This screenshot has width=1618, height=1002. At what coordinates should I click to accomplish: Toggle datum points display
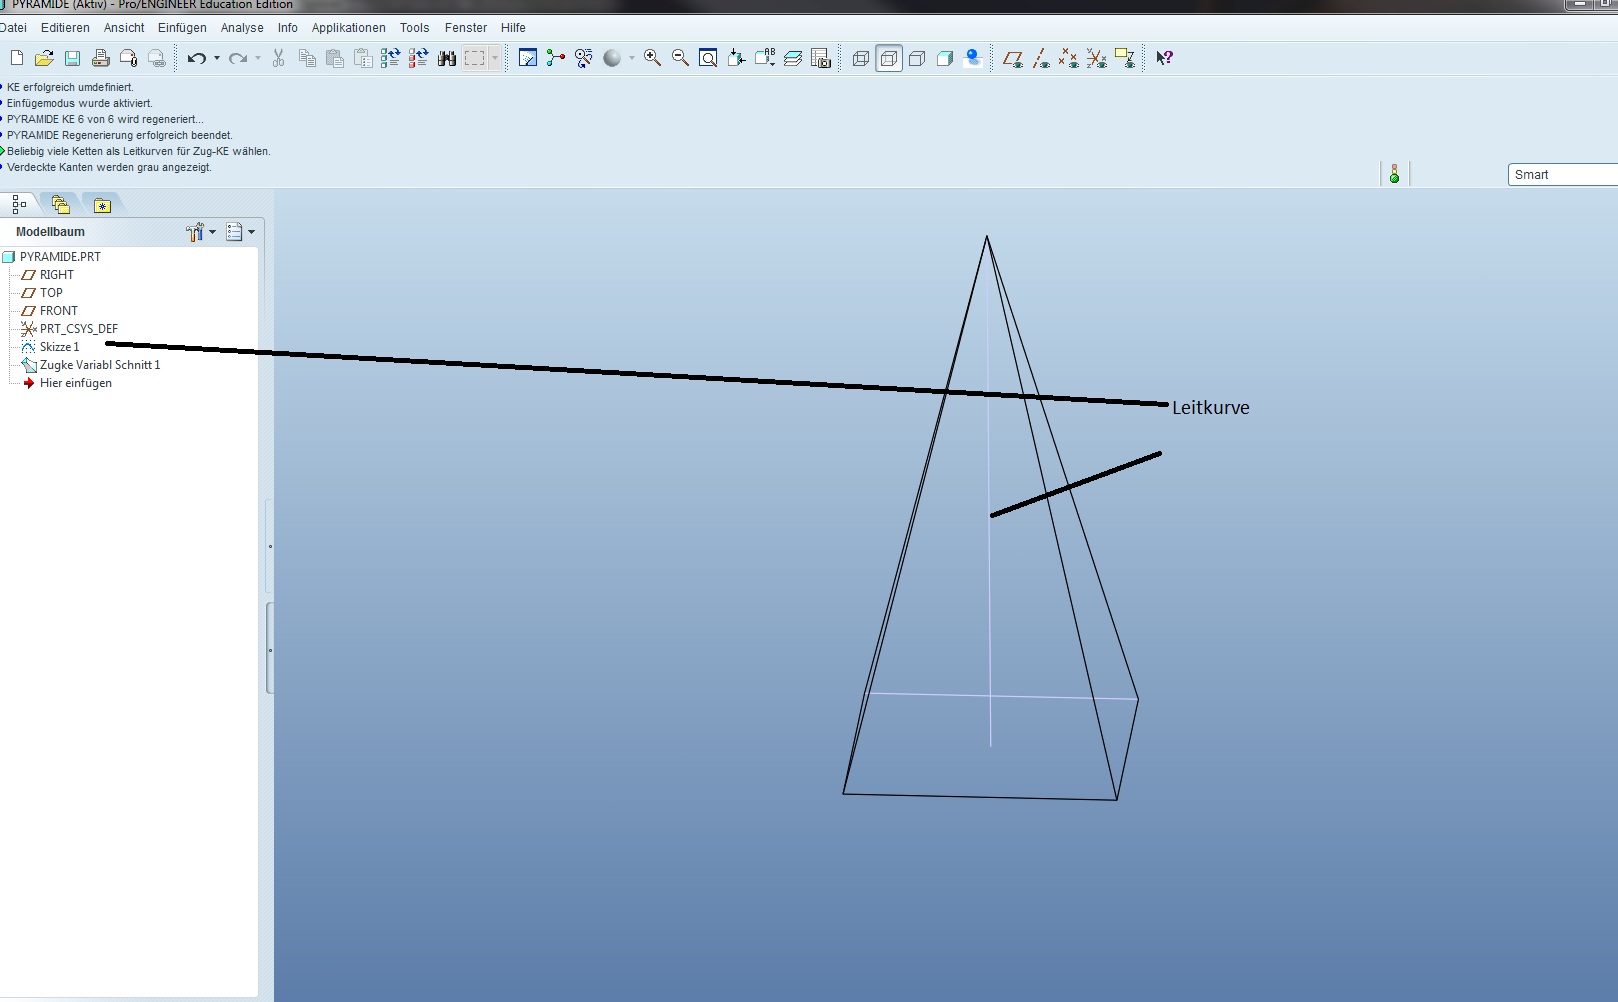(x=1069, y=58)
